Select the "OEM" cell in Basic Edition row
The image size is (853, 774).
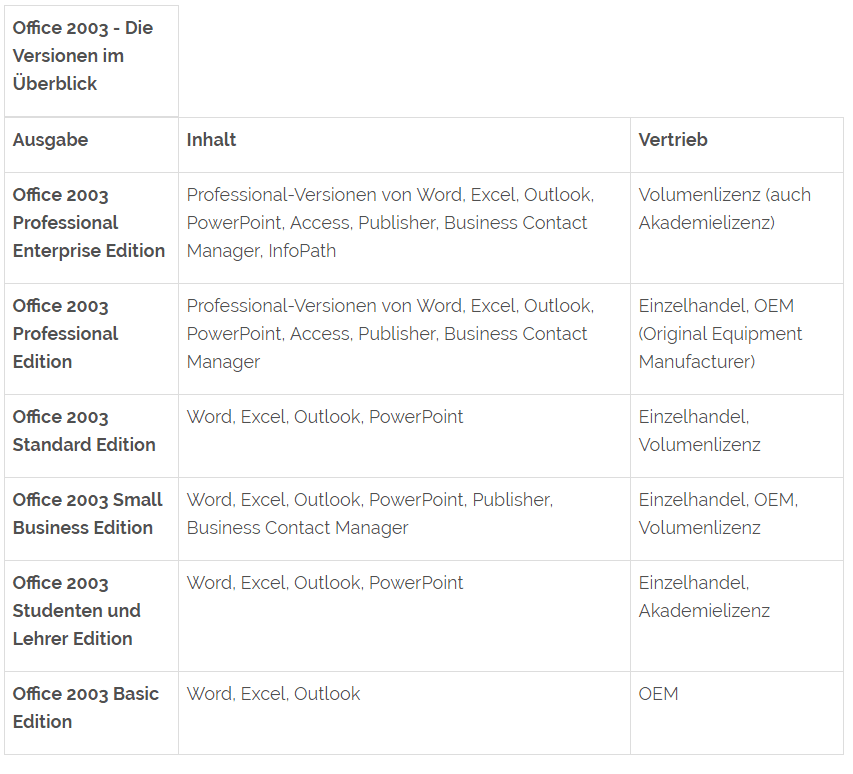(x=658, y=694)
